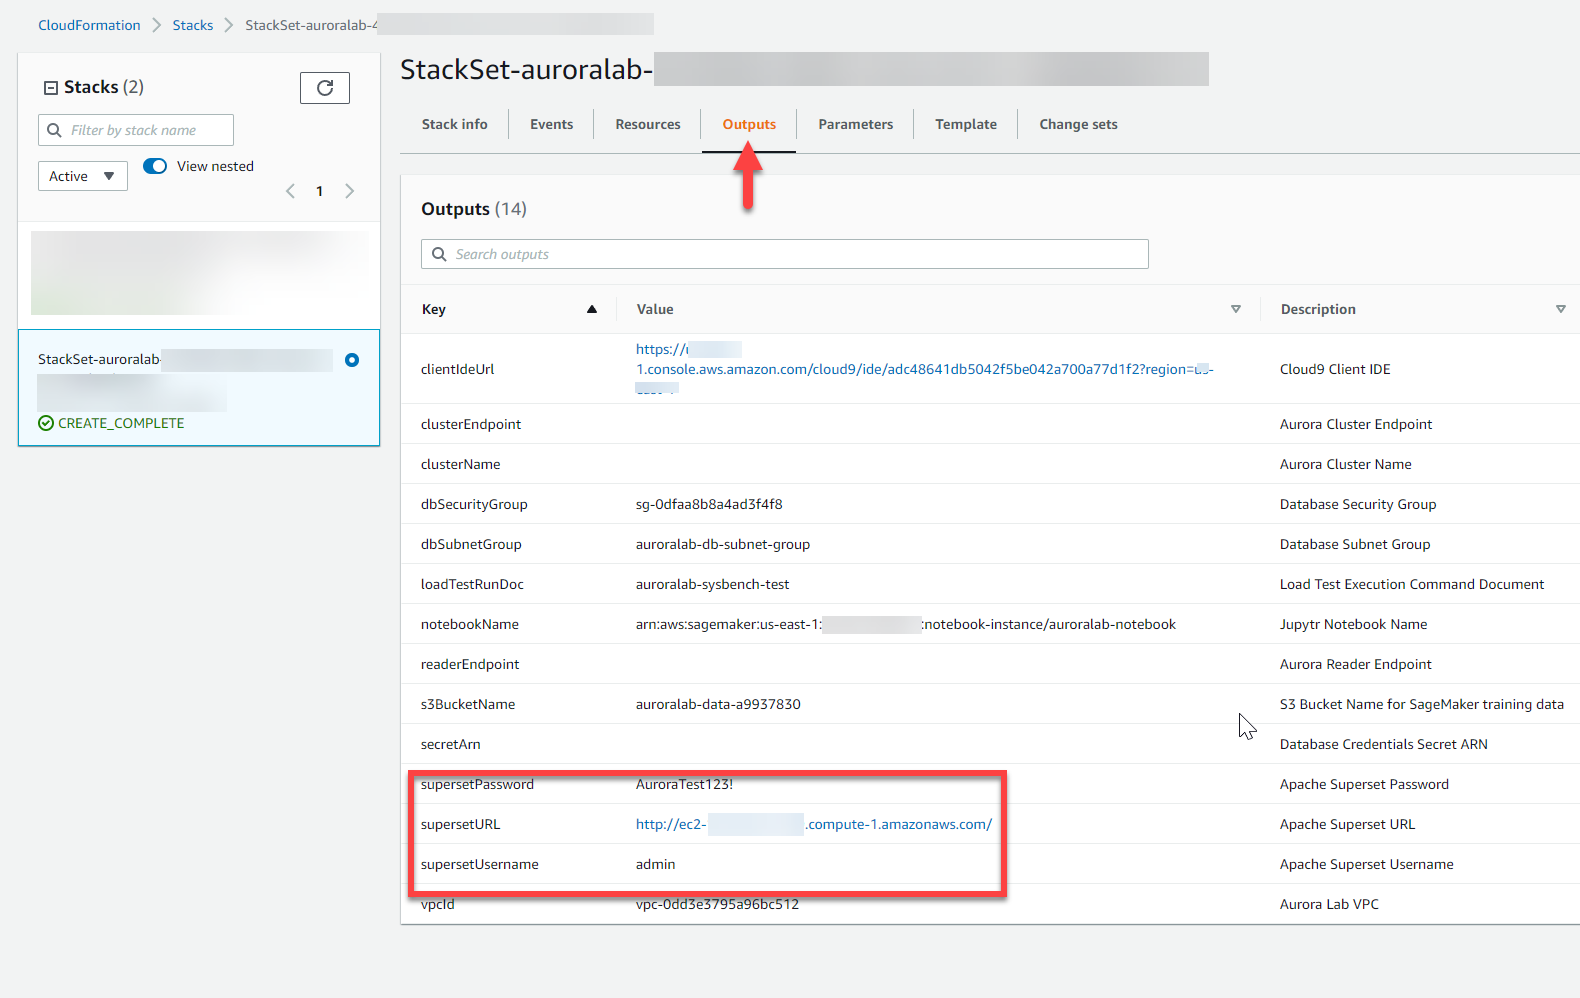Click the Value column filter triangle
The width and height of the screenshot is (1580, 998).
[x=1236, y=309]
